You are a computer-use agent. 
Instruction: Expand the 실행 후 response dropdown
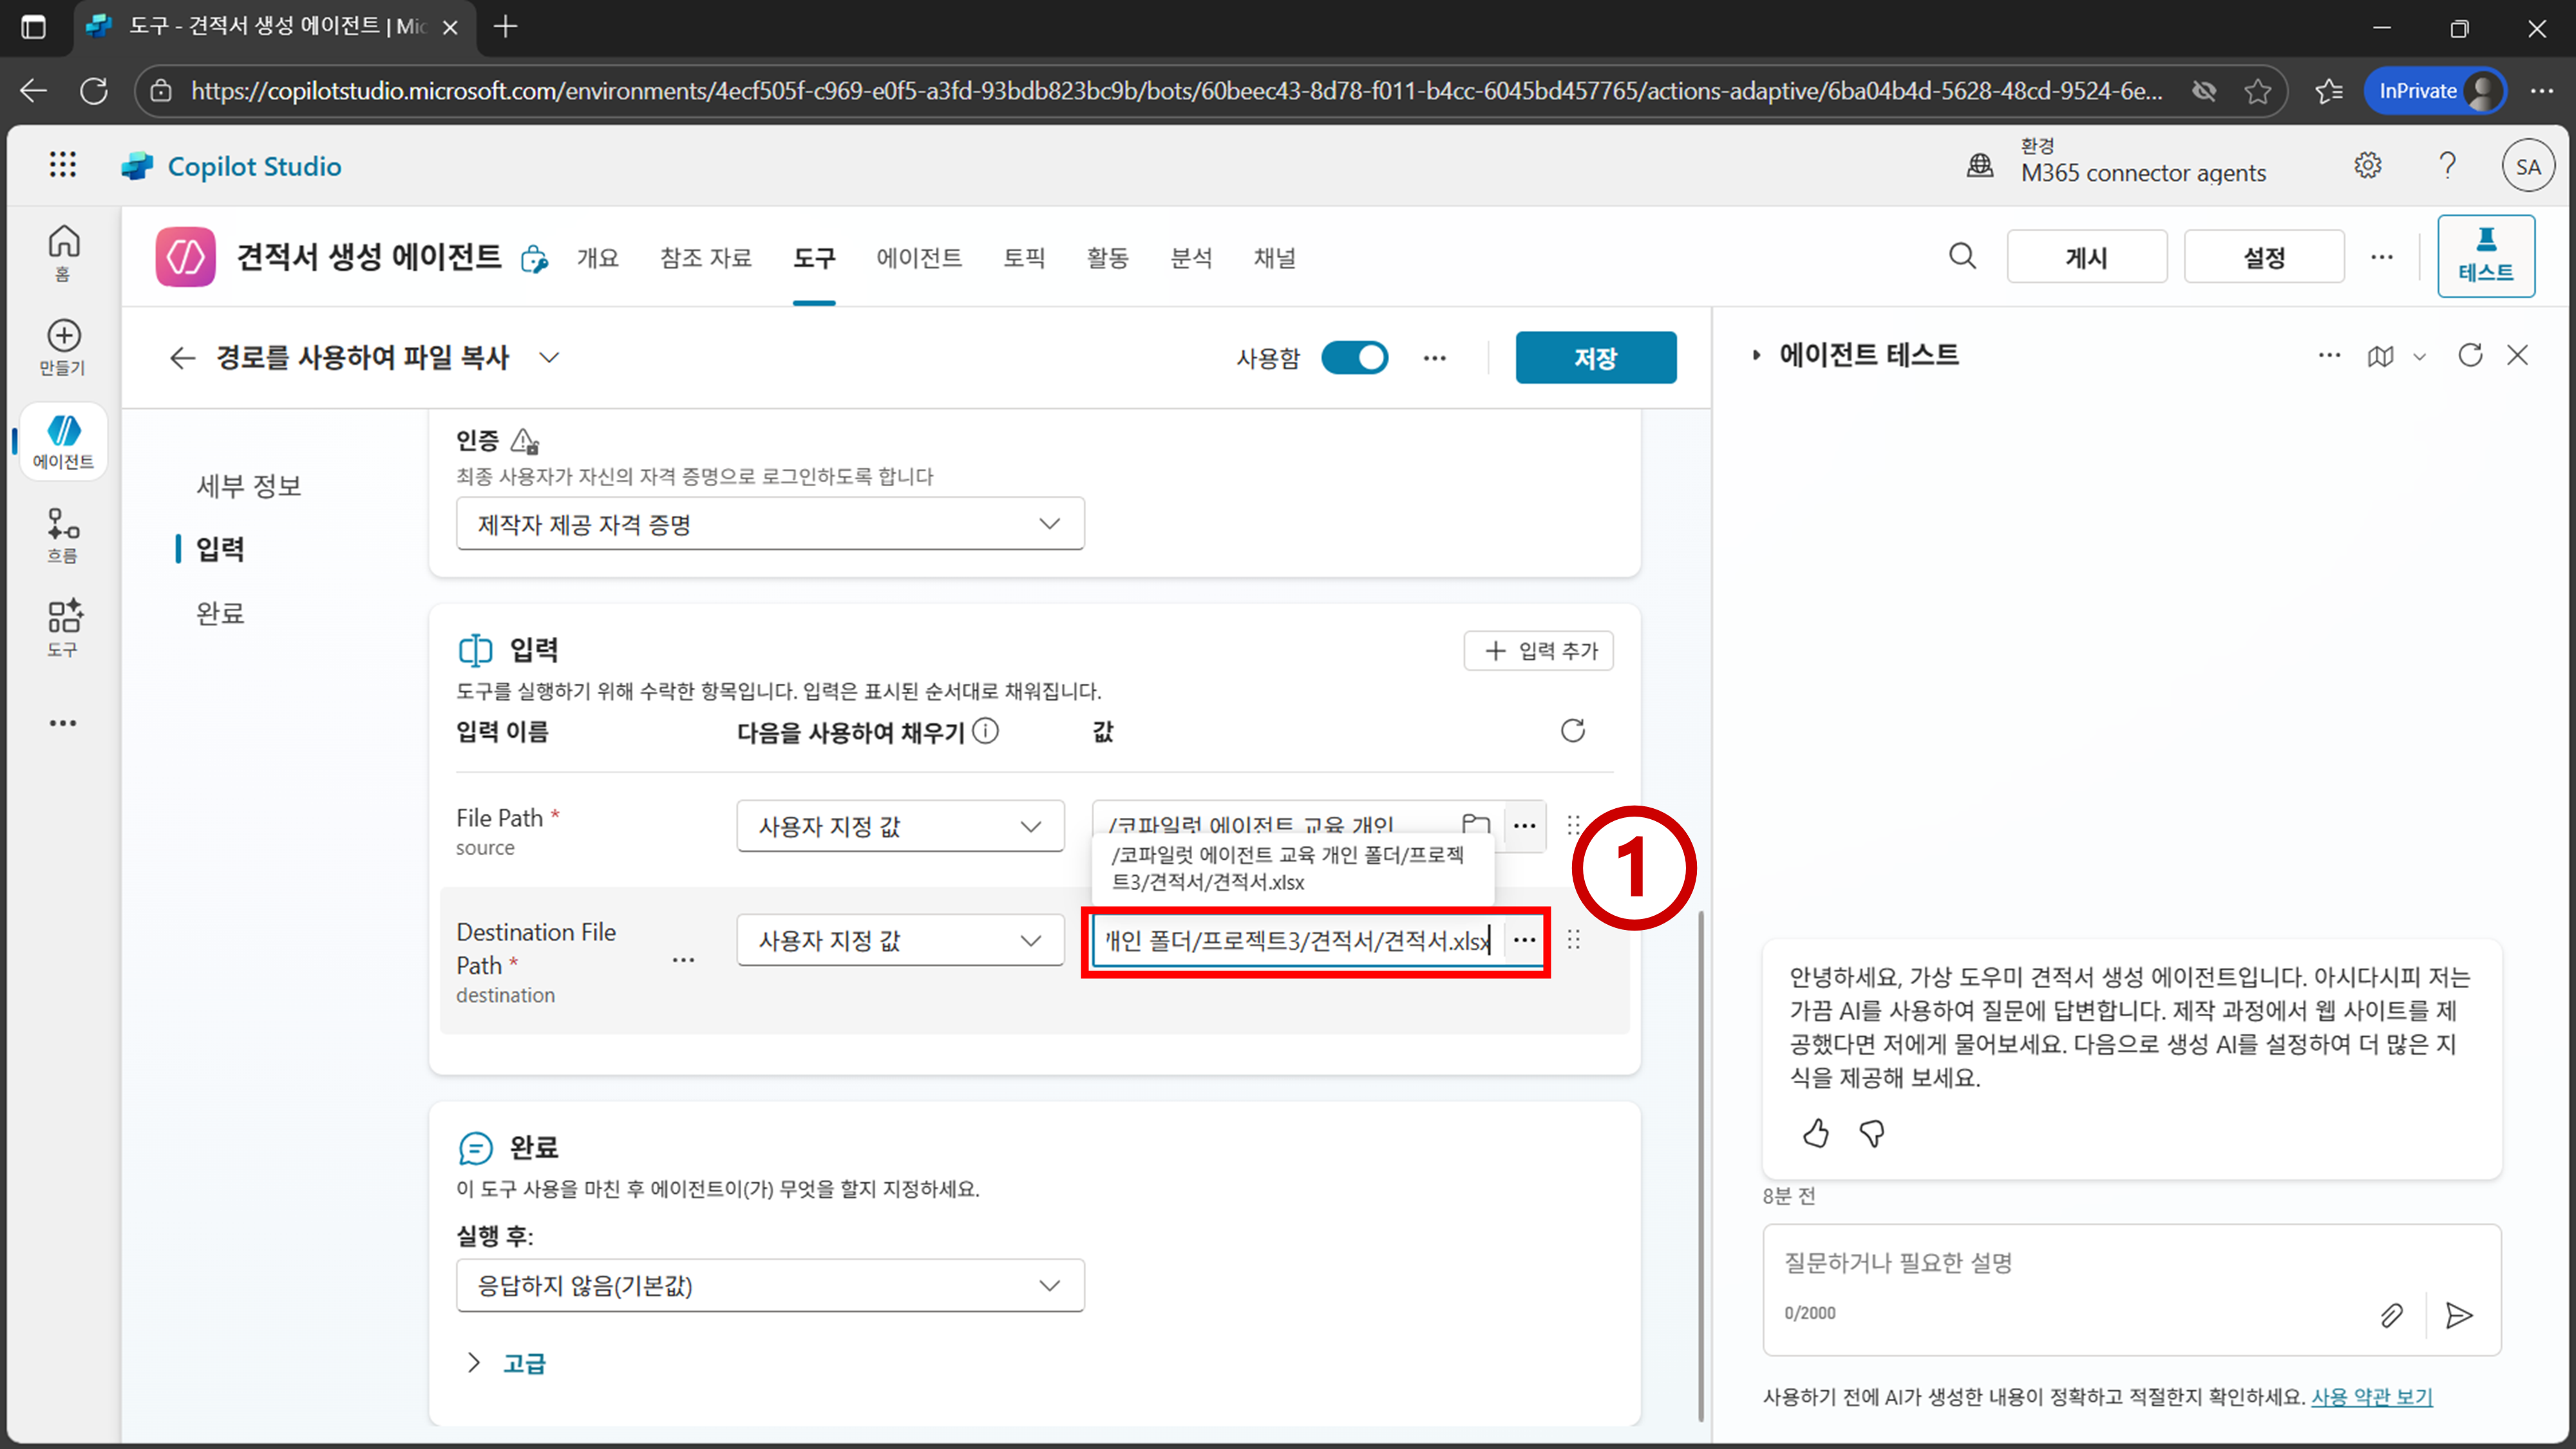point(770,1285)
